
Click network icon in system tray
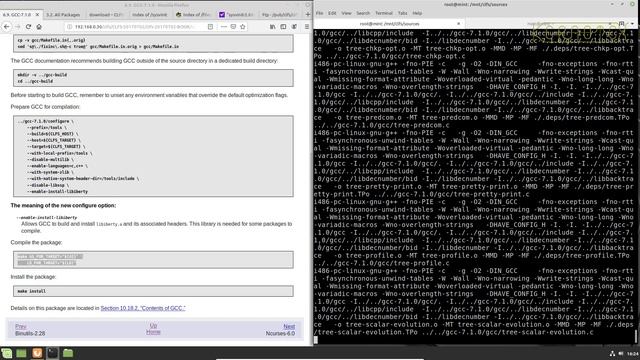tap(612, 354)
